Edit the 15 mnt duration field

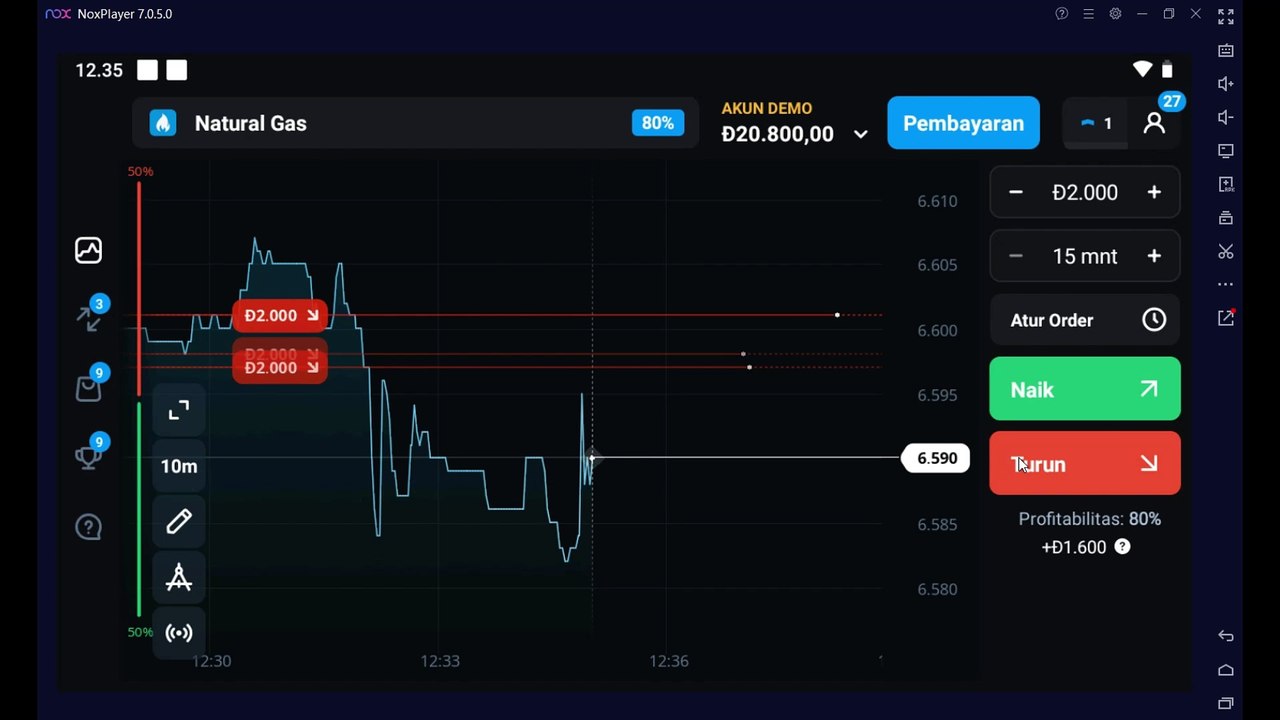[1085, 256]
